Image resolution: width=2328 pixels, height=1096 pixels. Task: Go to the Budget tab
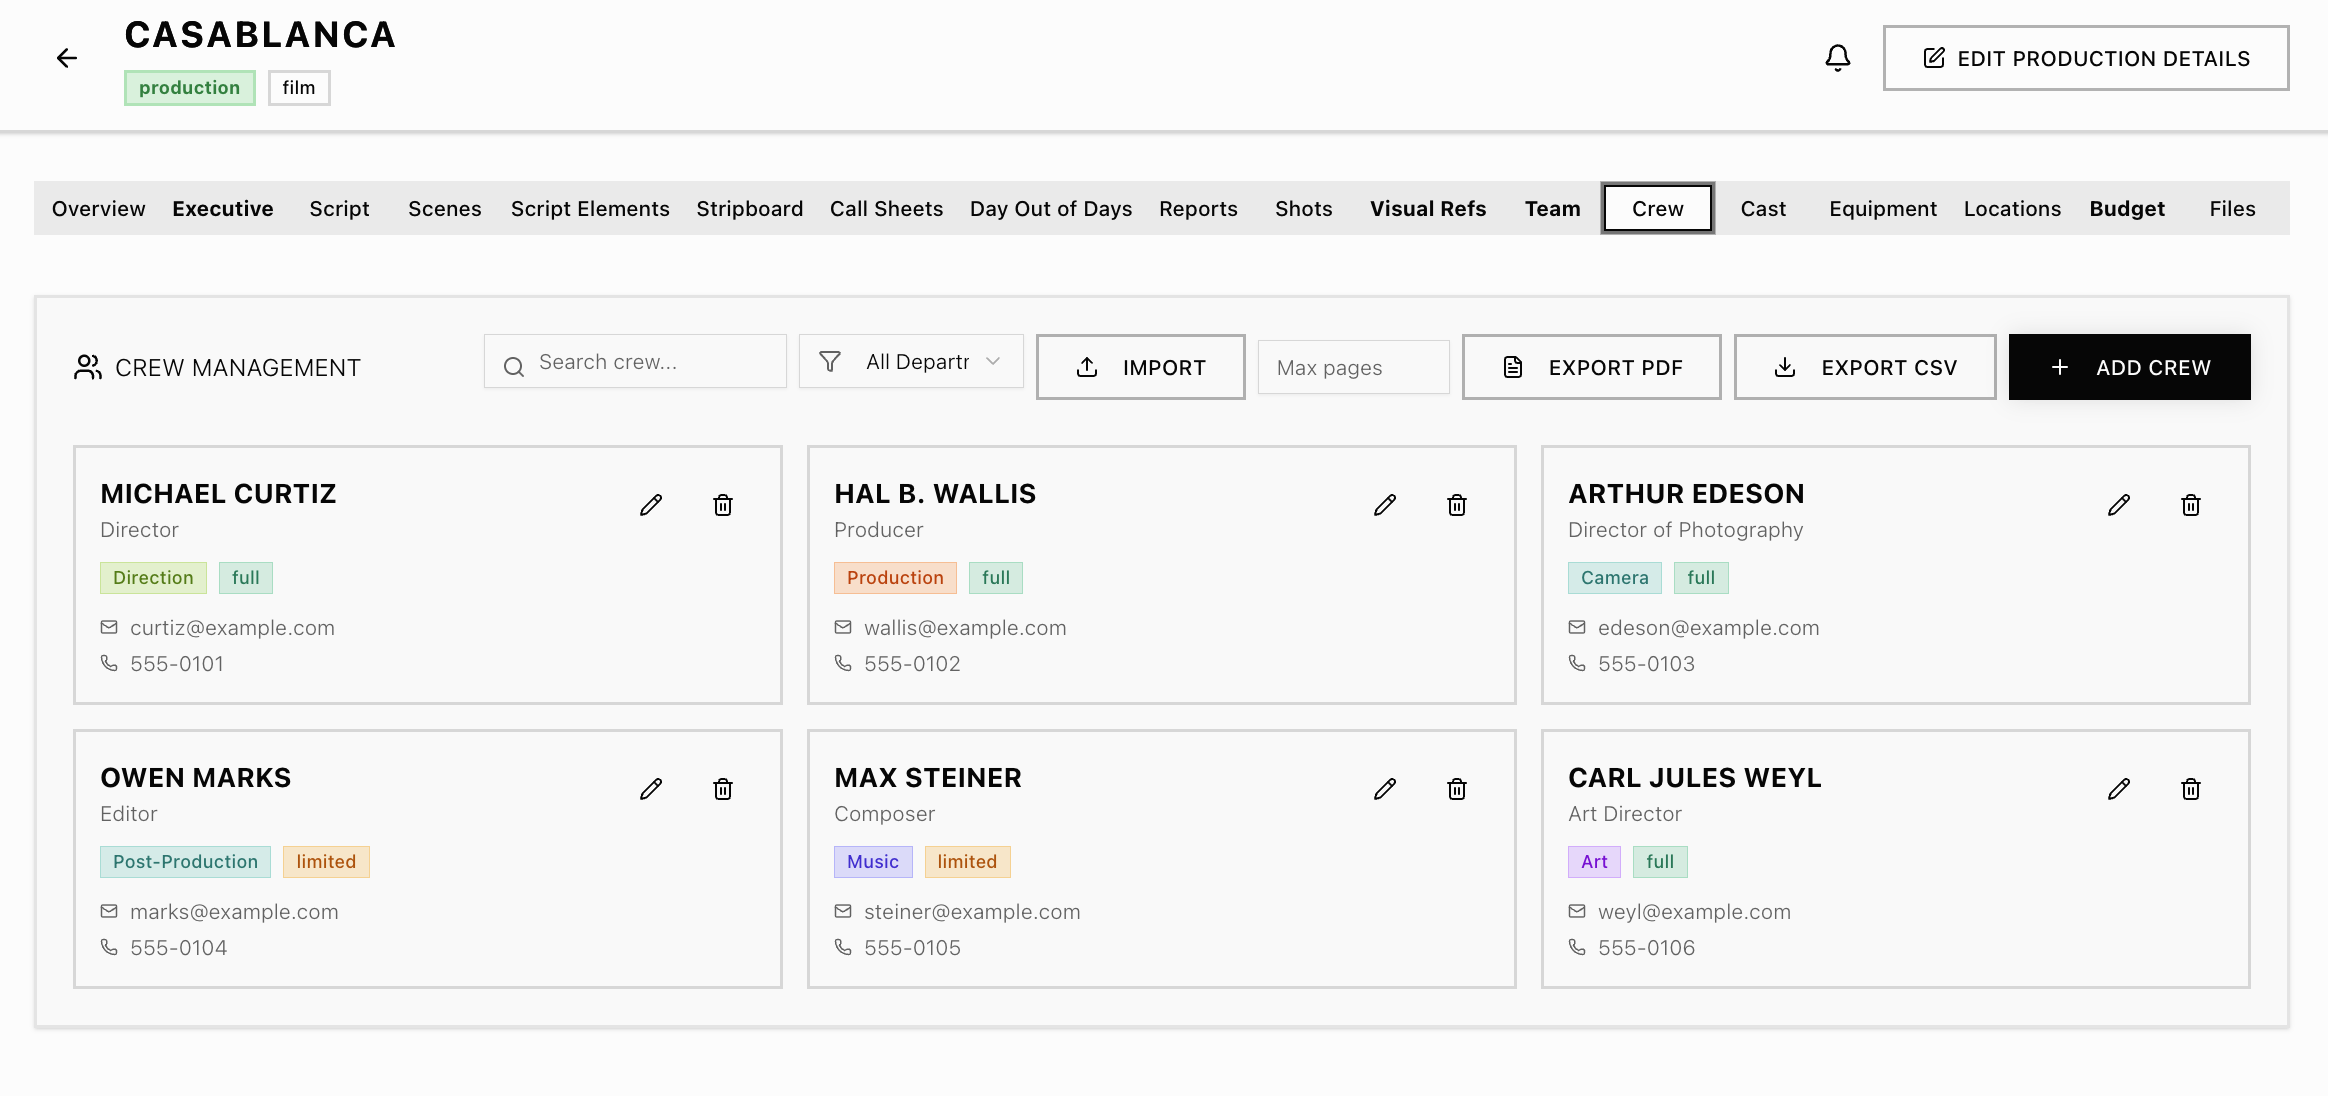(2126, 209)
